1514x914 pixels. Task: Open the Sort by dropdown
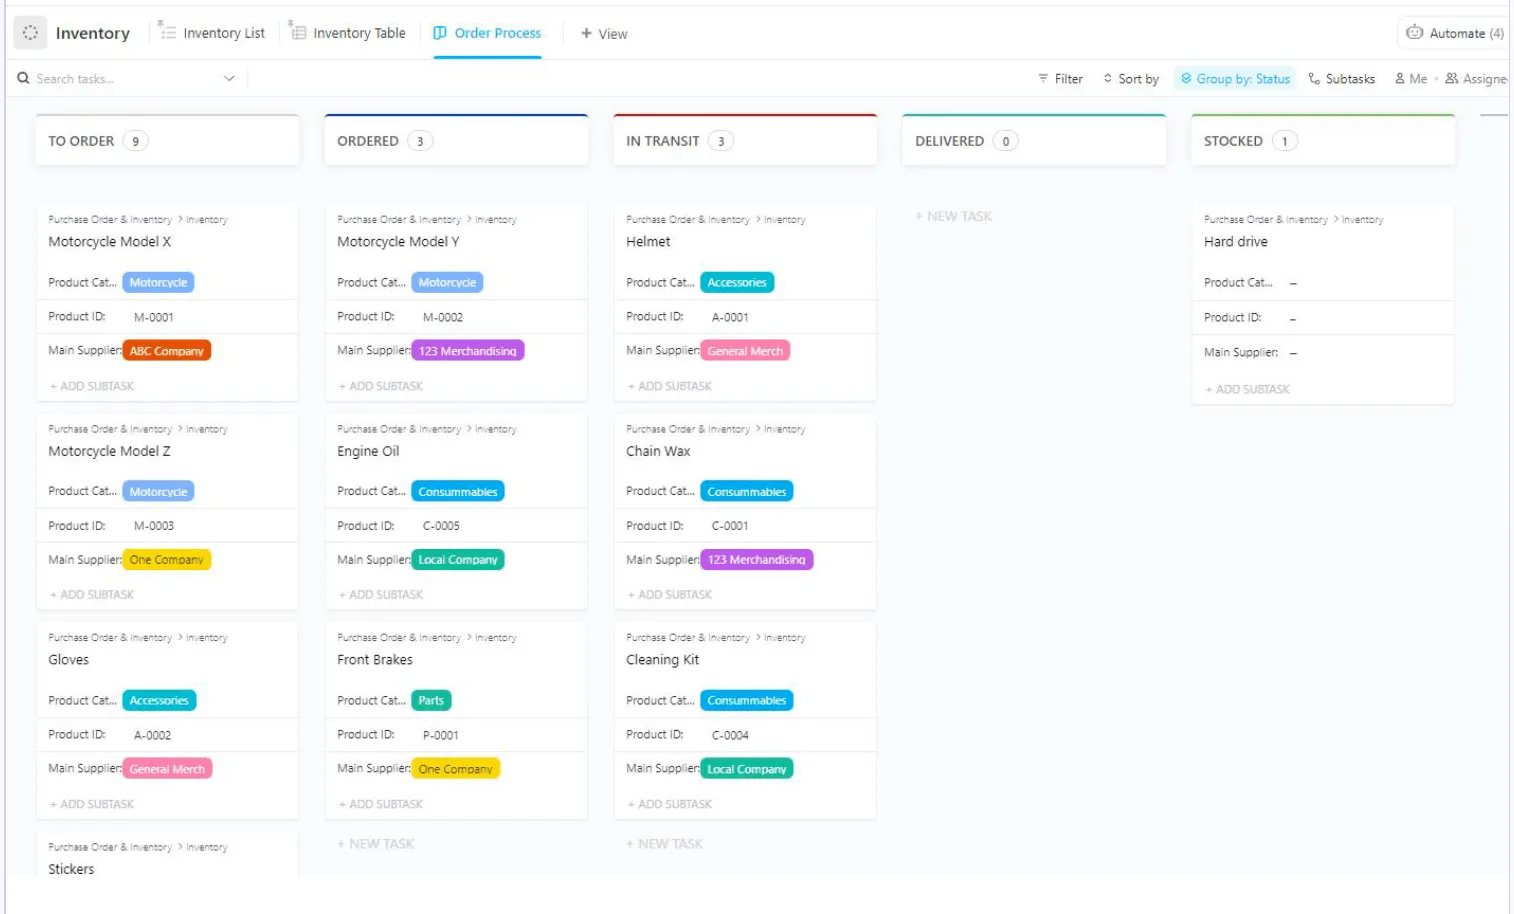coord(1131,78)
